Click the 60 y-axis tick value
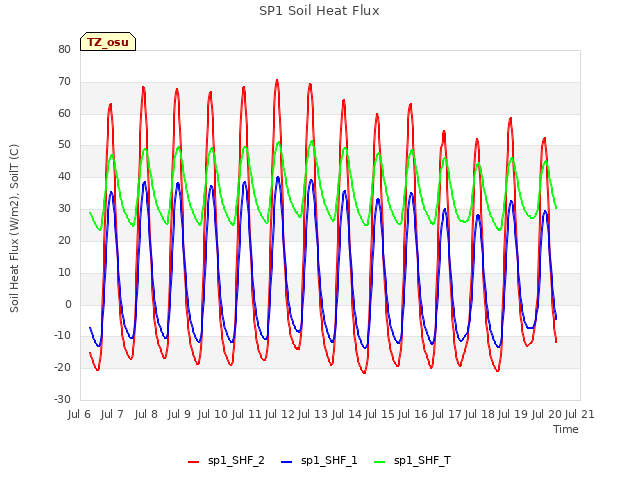The height and width of the screenshot is (480, 640). pyautogui.click(x=64, y=113)
